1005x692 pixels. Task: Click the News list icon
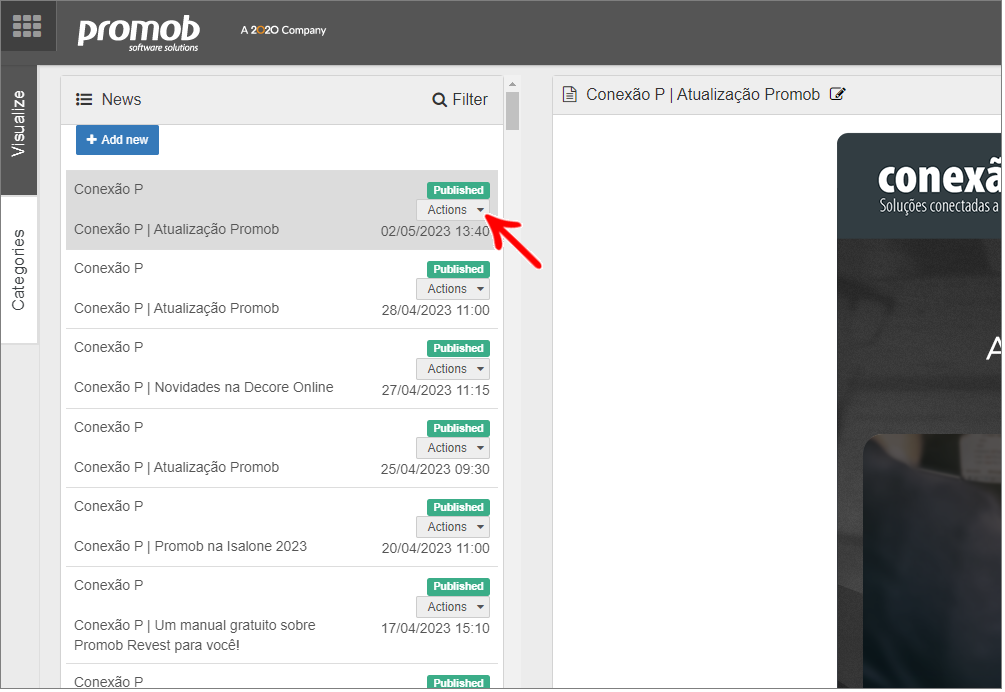click(x=84, y=99)
